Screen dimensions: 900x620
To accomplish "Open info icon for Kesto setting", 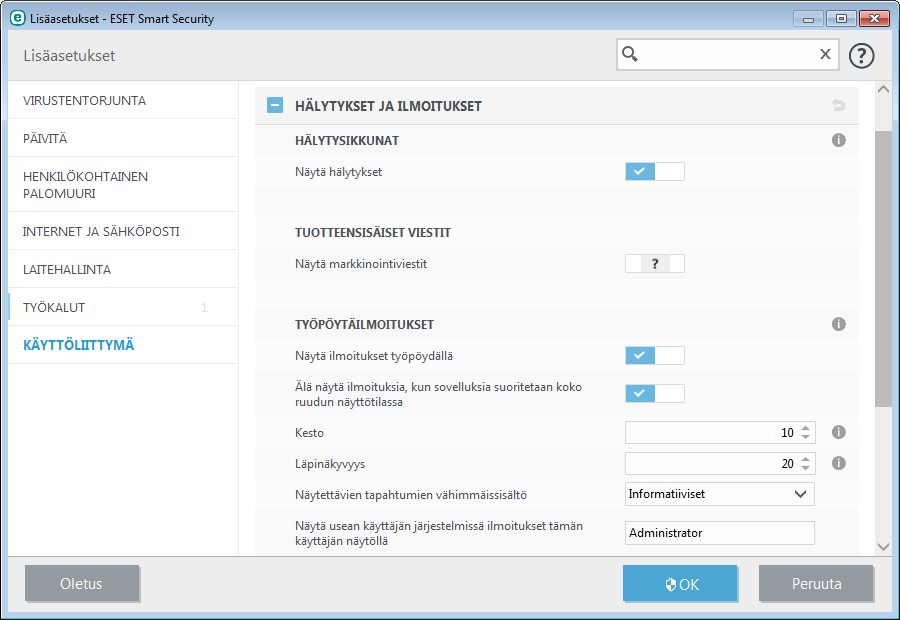I will [x=839, y=432].
